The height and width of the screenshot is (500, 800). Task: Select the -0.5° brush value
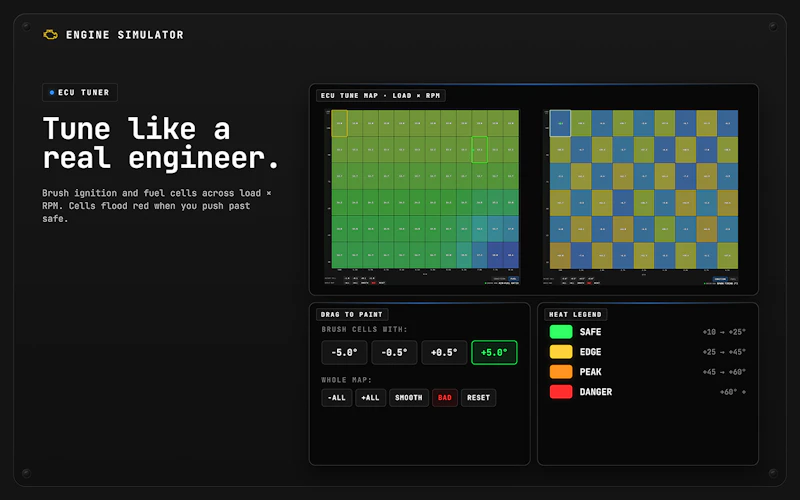[x=394, y=353]
